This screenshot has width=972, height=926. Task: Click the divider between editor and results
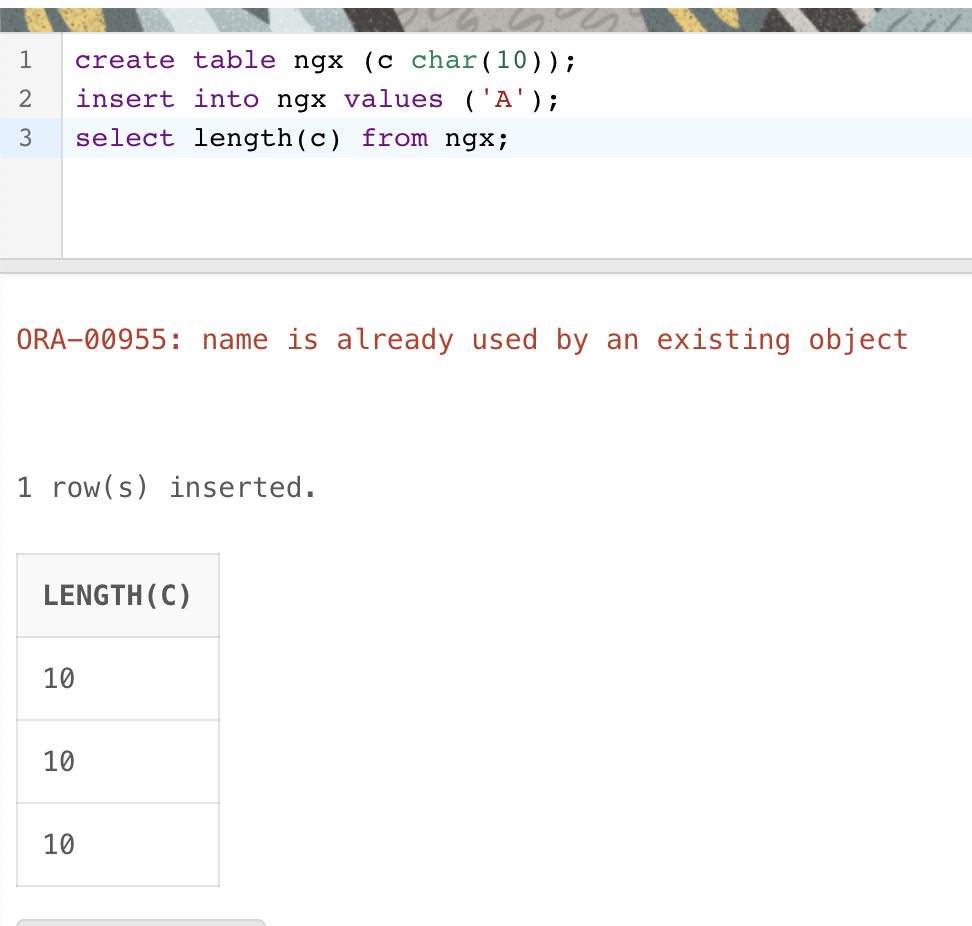point(486,266)
